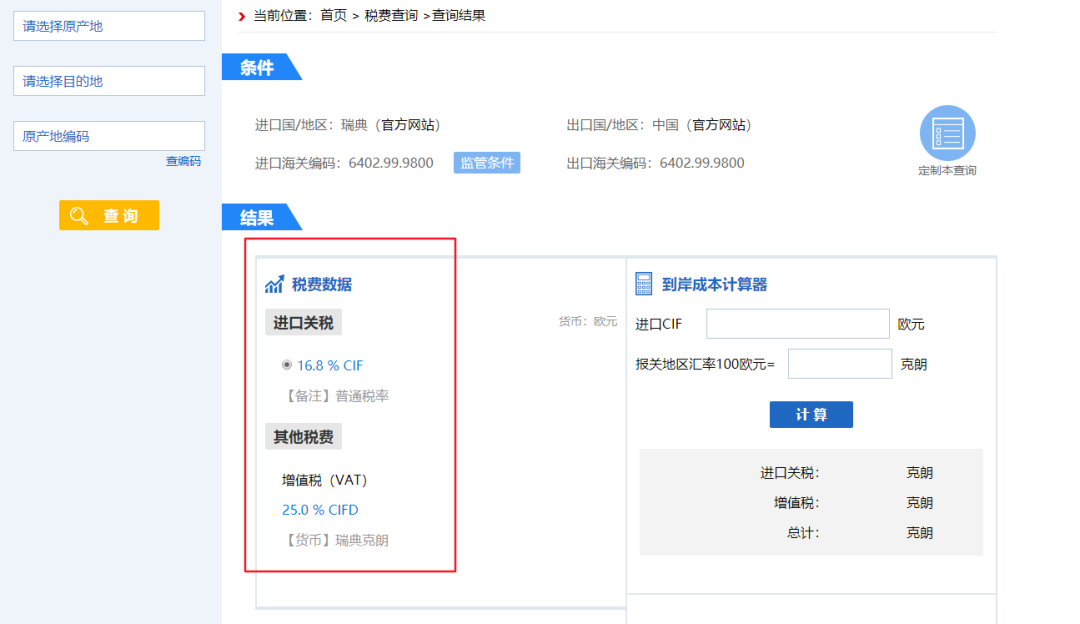This screenshot has height=624, width=1080.
Task: Click the 结果 section tab
Action: click(262, 217)
